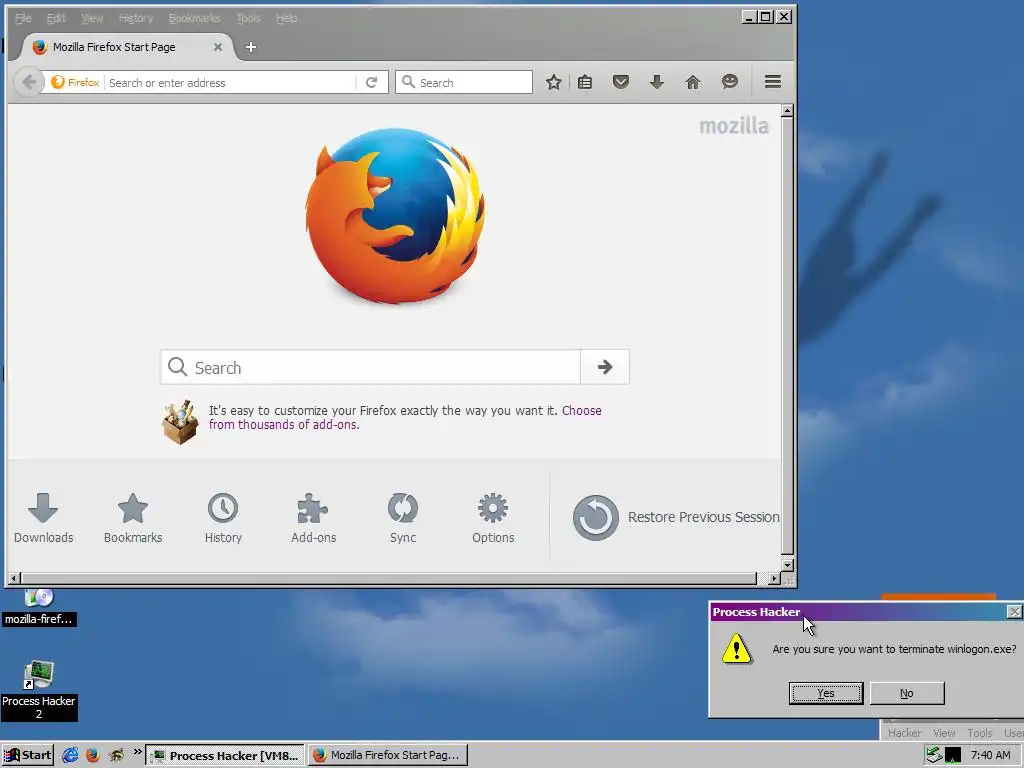Switch to Process Hacker taskbar button
The image size is (1024, 768).
coord(225,755)
